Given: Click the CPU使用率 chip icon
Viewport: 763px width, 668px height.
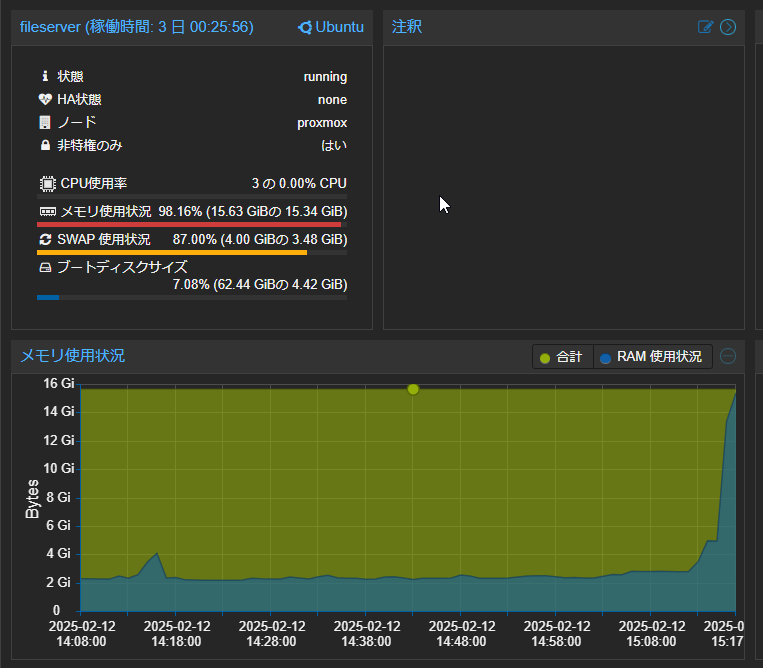Looking at the screenshot, I should (x=46, y=184).
